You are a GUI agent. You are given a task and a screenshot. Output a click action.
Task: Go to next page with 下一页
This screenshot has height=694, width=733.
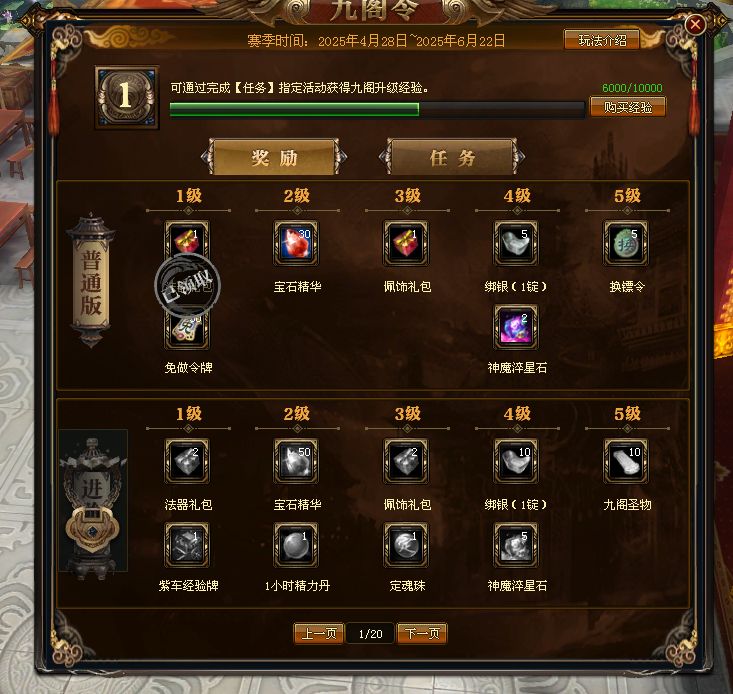pyautogui.click(x=423, y=633)
